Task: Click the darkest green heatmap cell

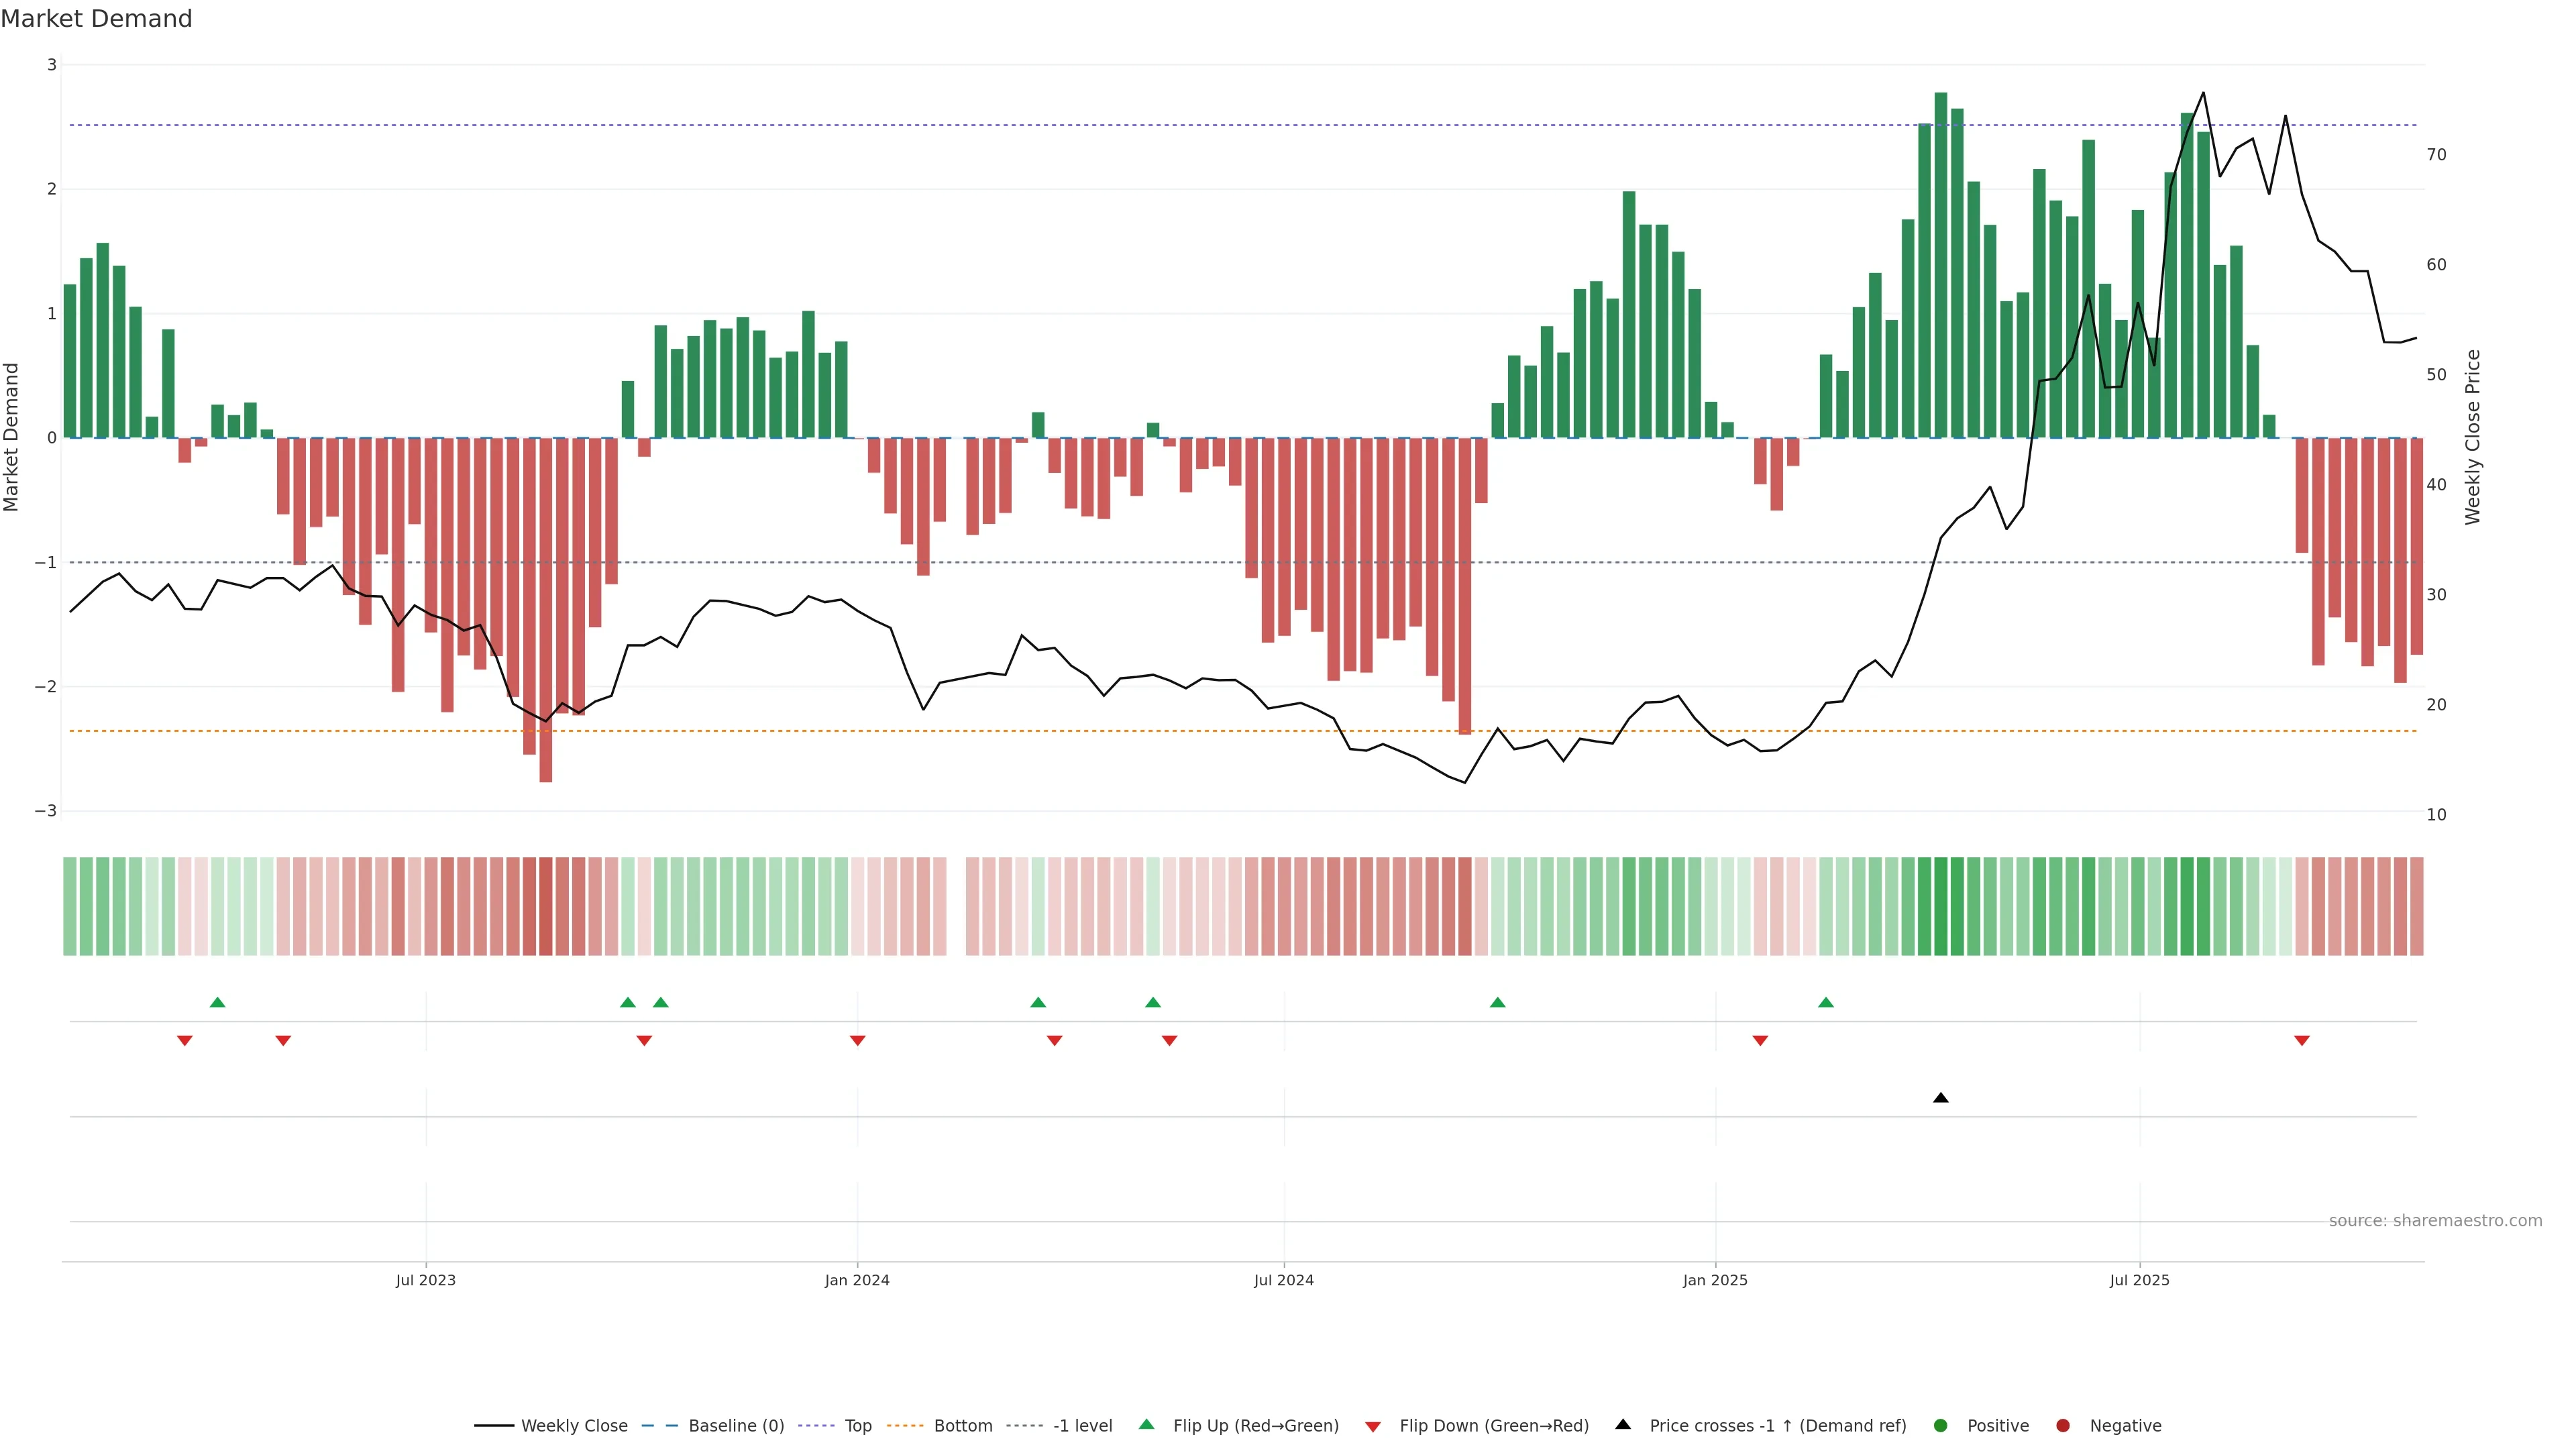Action: click(1941, 906)
